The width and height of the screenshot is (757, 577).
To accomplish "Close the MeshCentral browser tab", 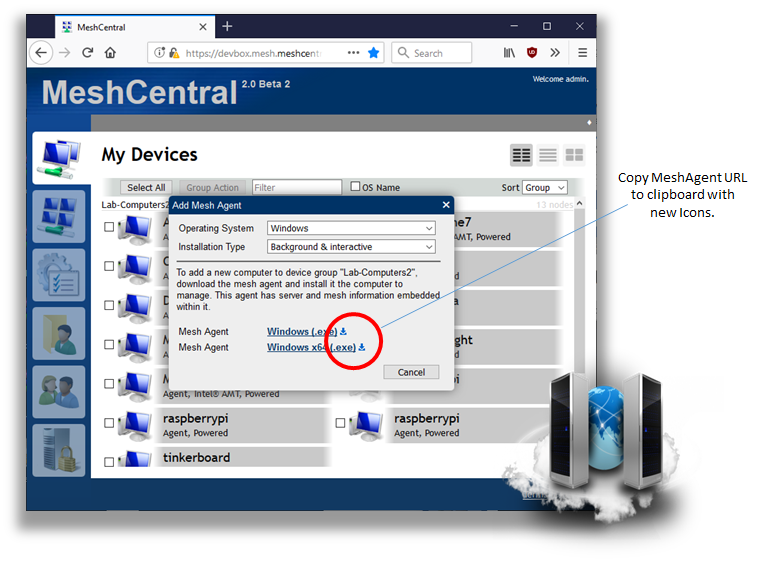I will pos(203,27).
